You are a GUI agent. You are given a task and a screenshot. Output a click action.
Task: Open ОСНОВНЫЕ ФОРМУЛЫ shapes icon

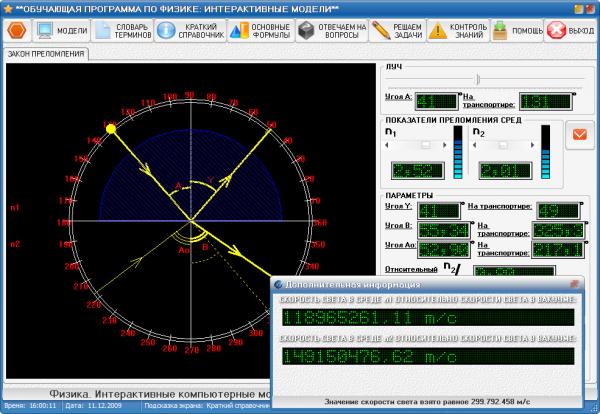(239, 31)
